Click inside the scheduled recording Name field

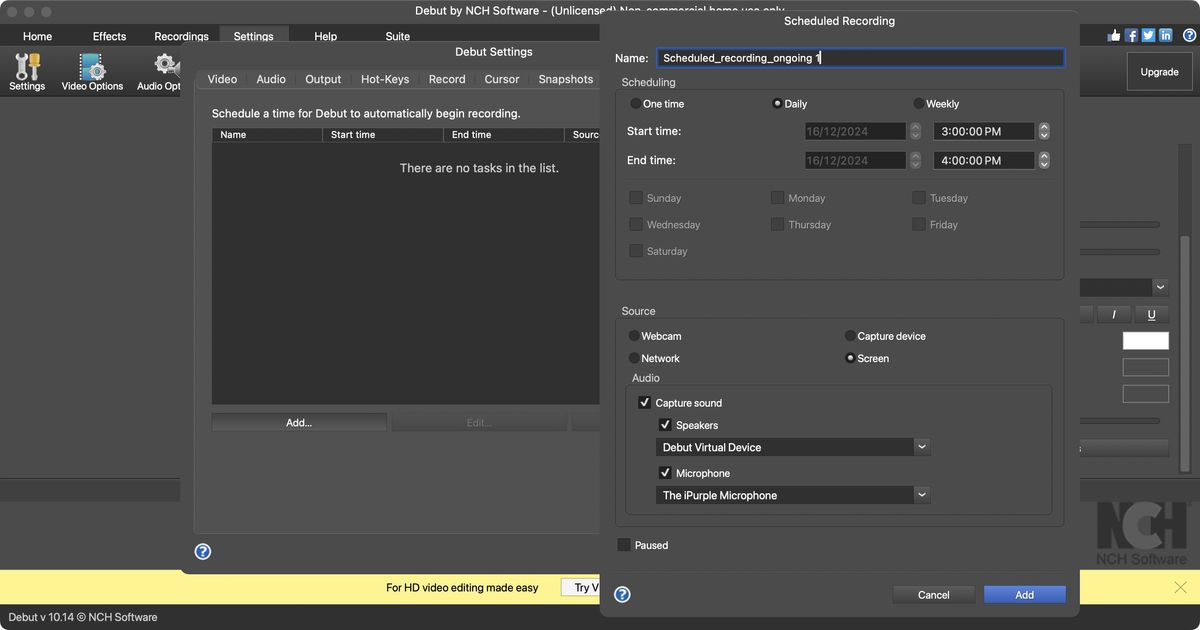(x=860, y=57)
